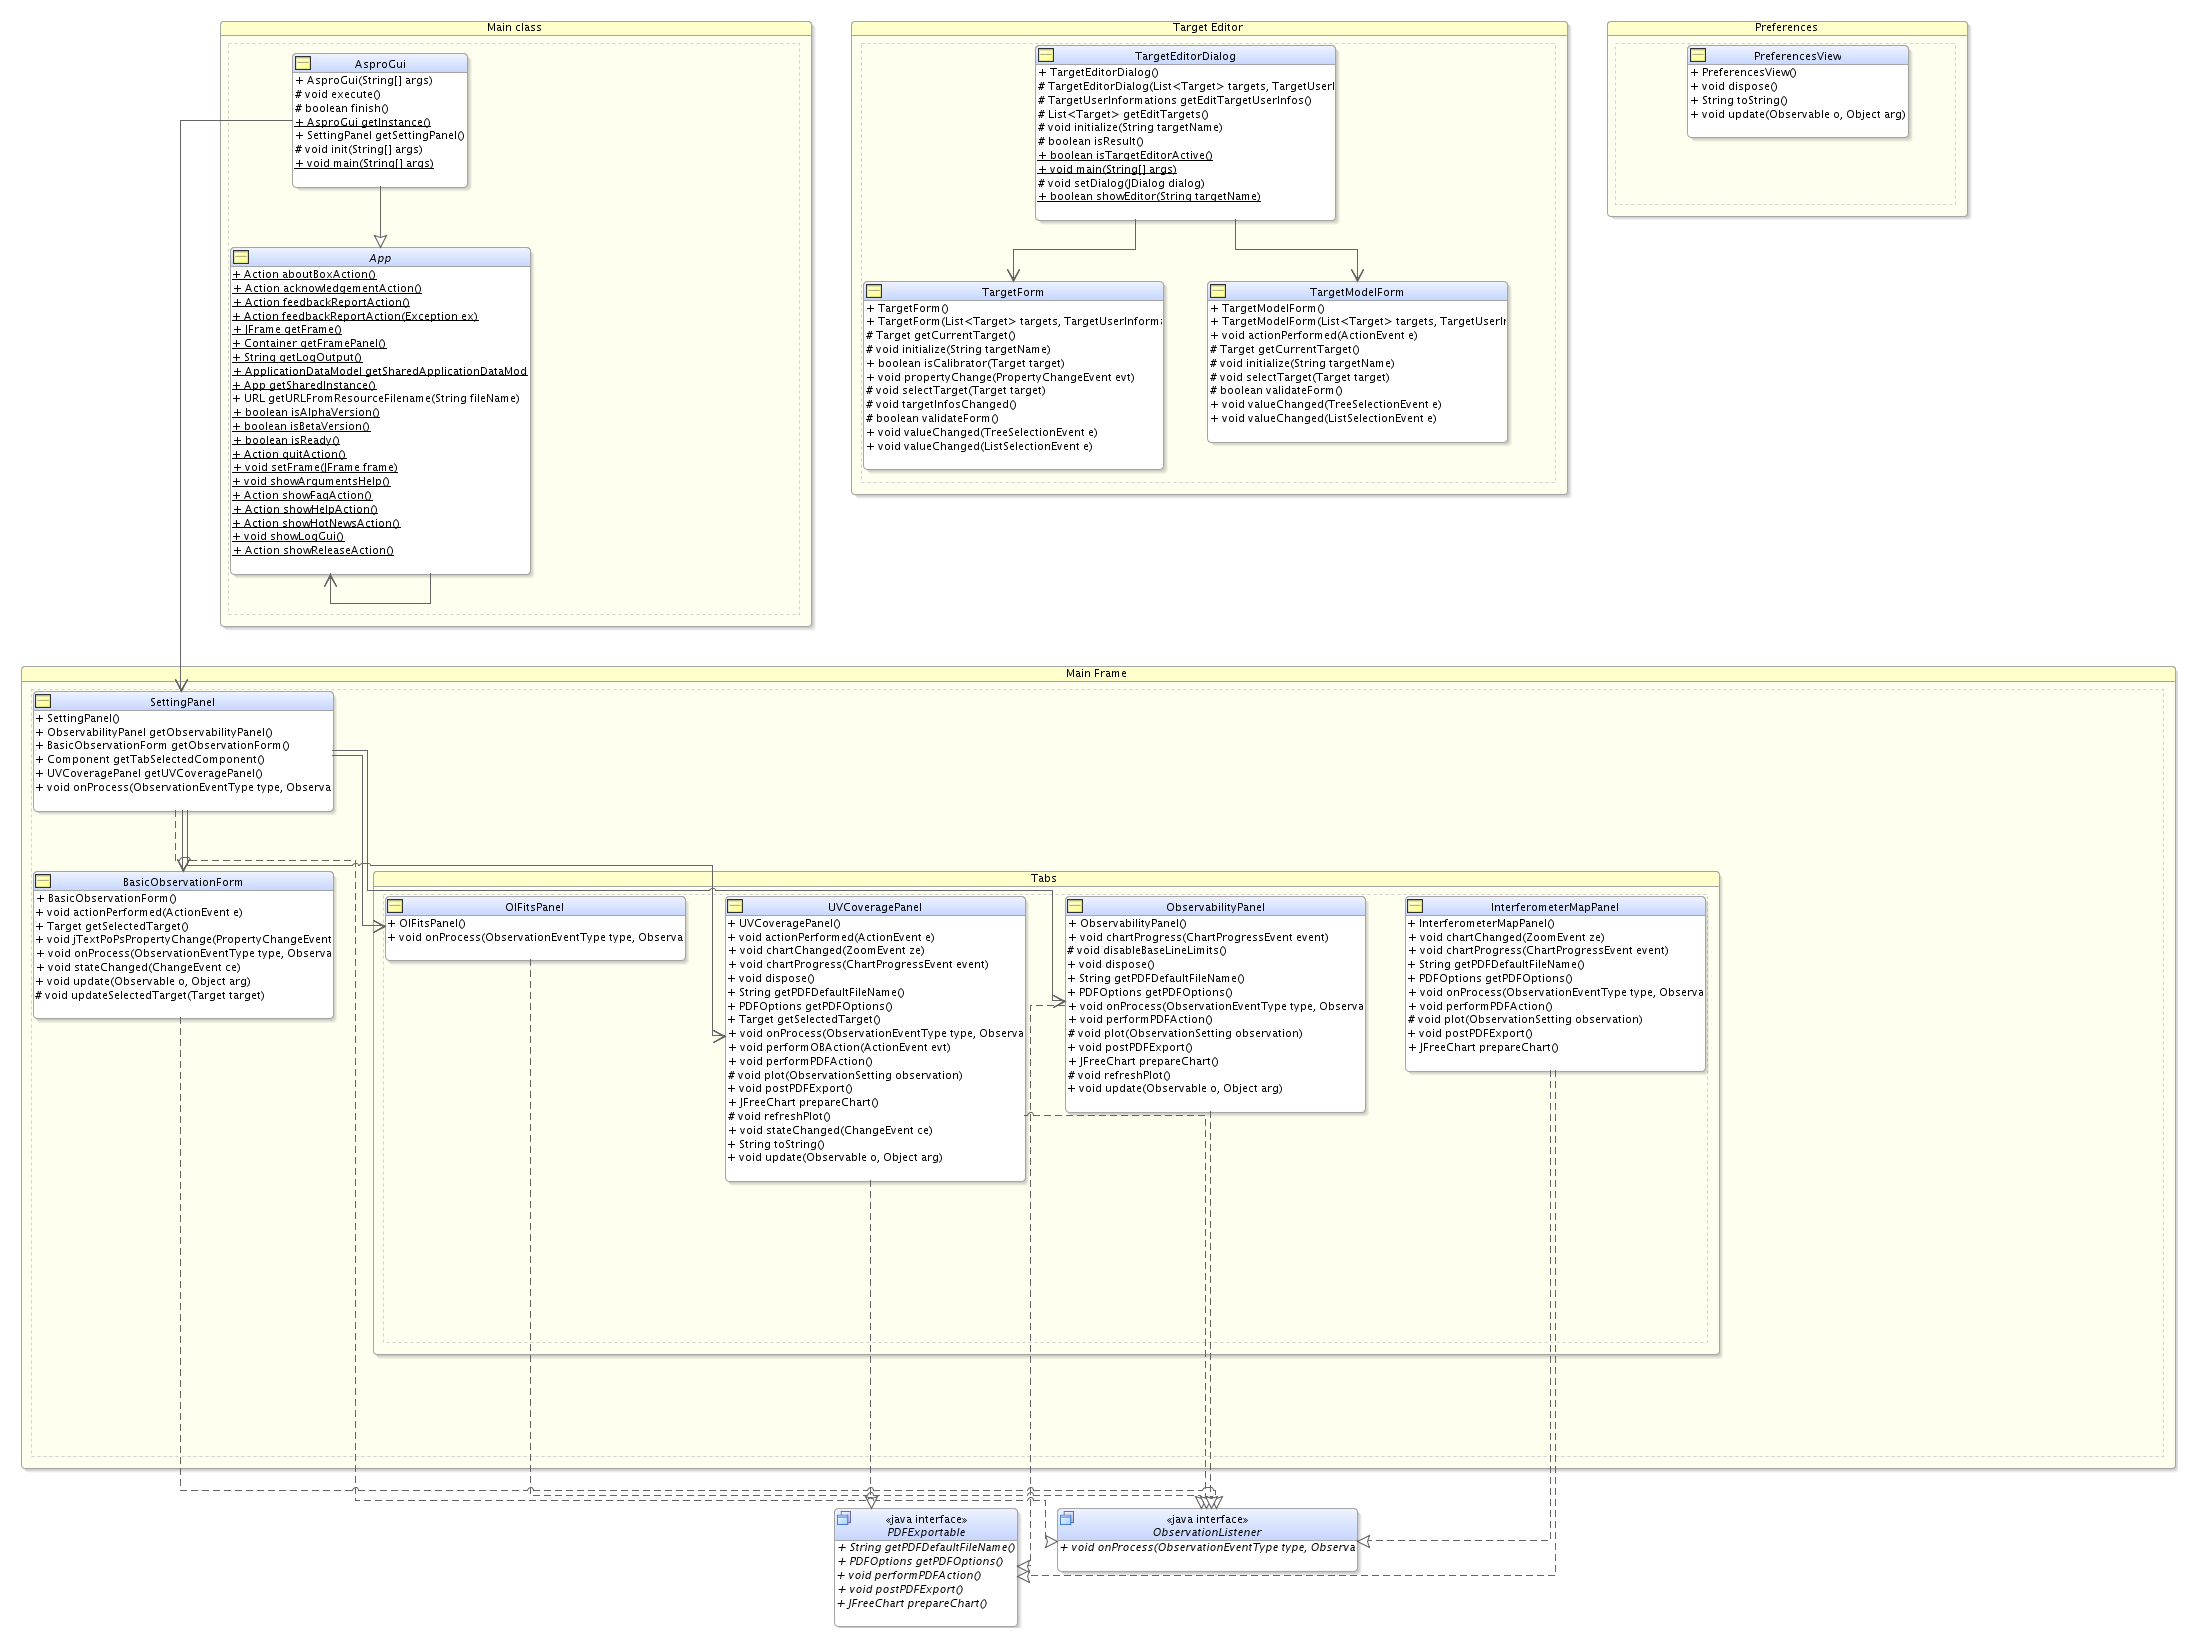Viewport: 2198px width, 1647px height.
Task: Click the UVCoveragePanel class icon
Action: click(x=735, y=906)
